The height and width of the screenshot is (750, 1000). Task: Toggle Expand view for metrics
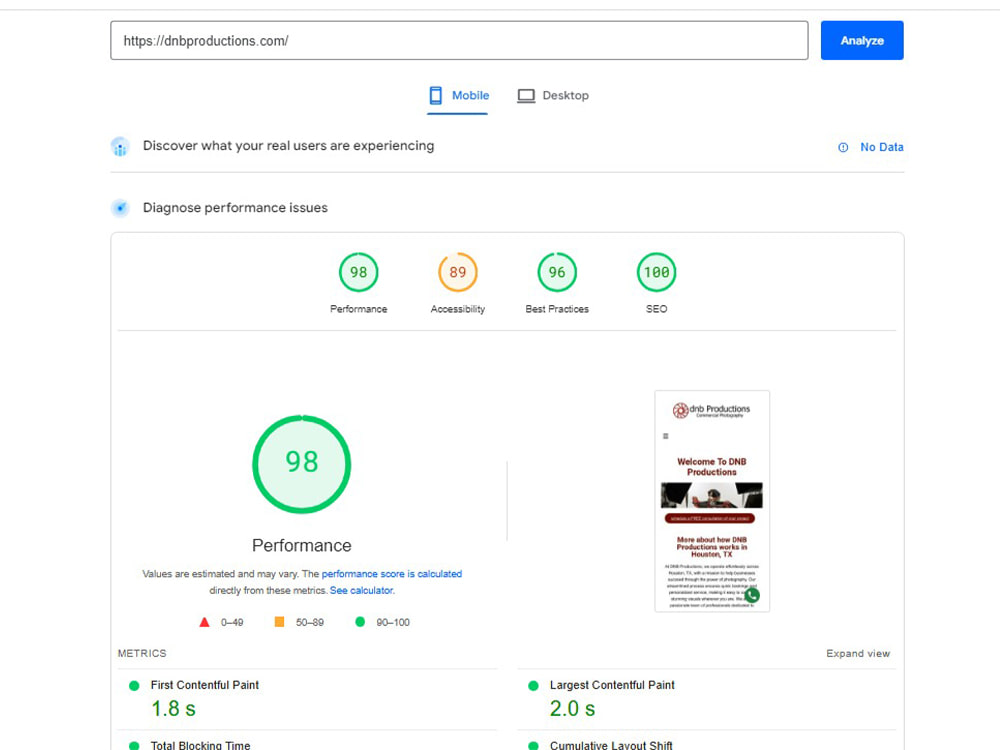click(x=858, y=654)
